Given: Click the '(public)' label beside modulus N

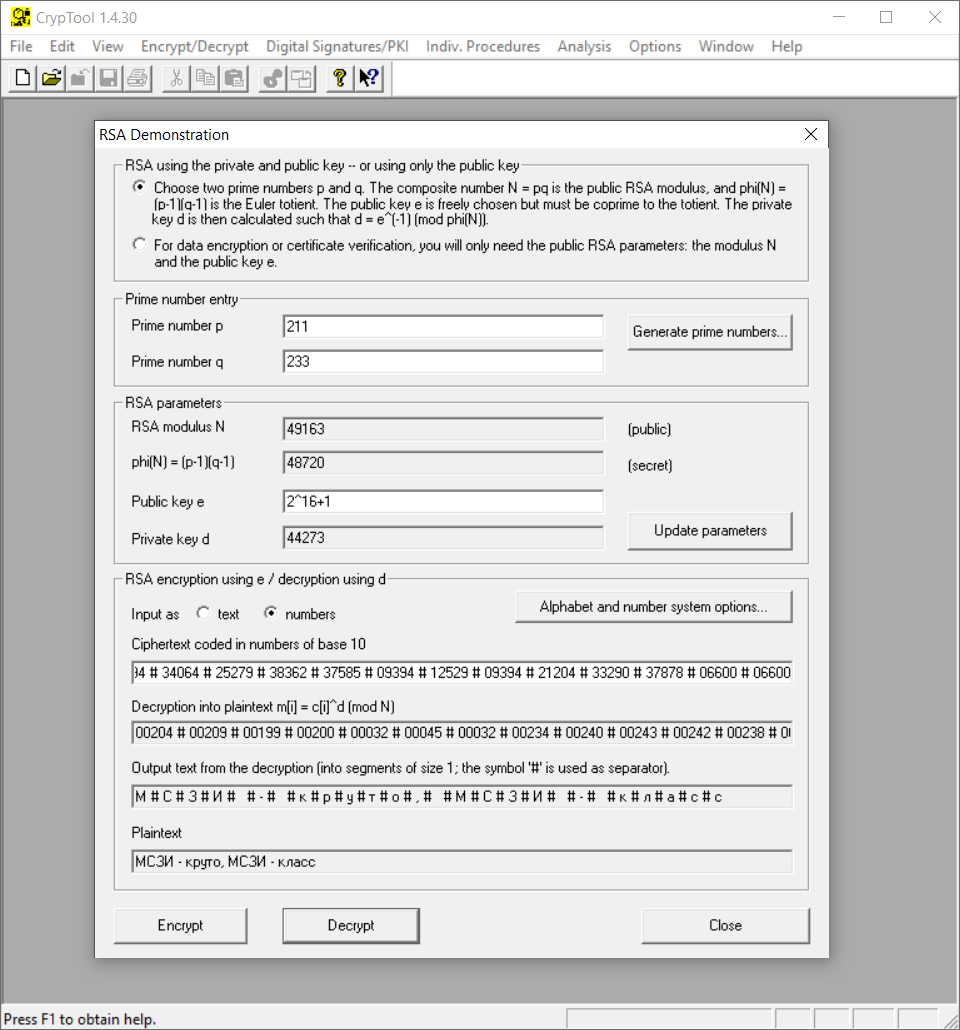Looking at the screenshot, I should pos(649,430).
